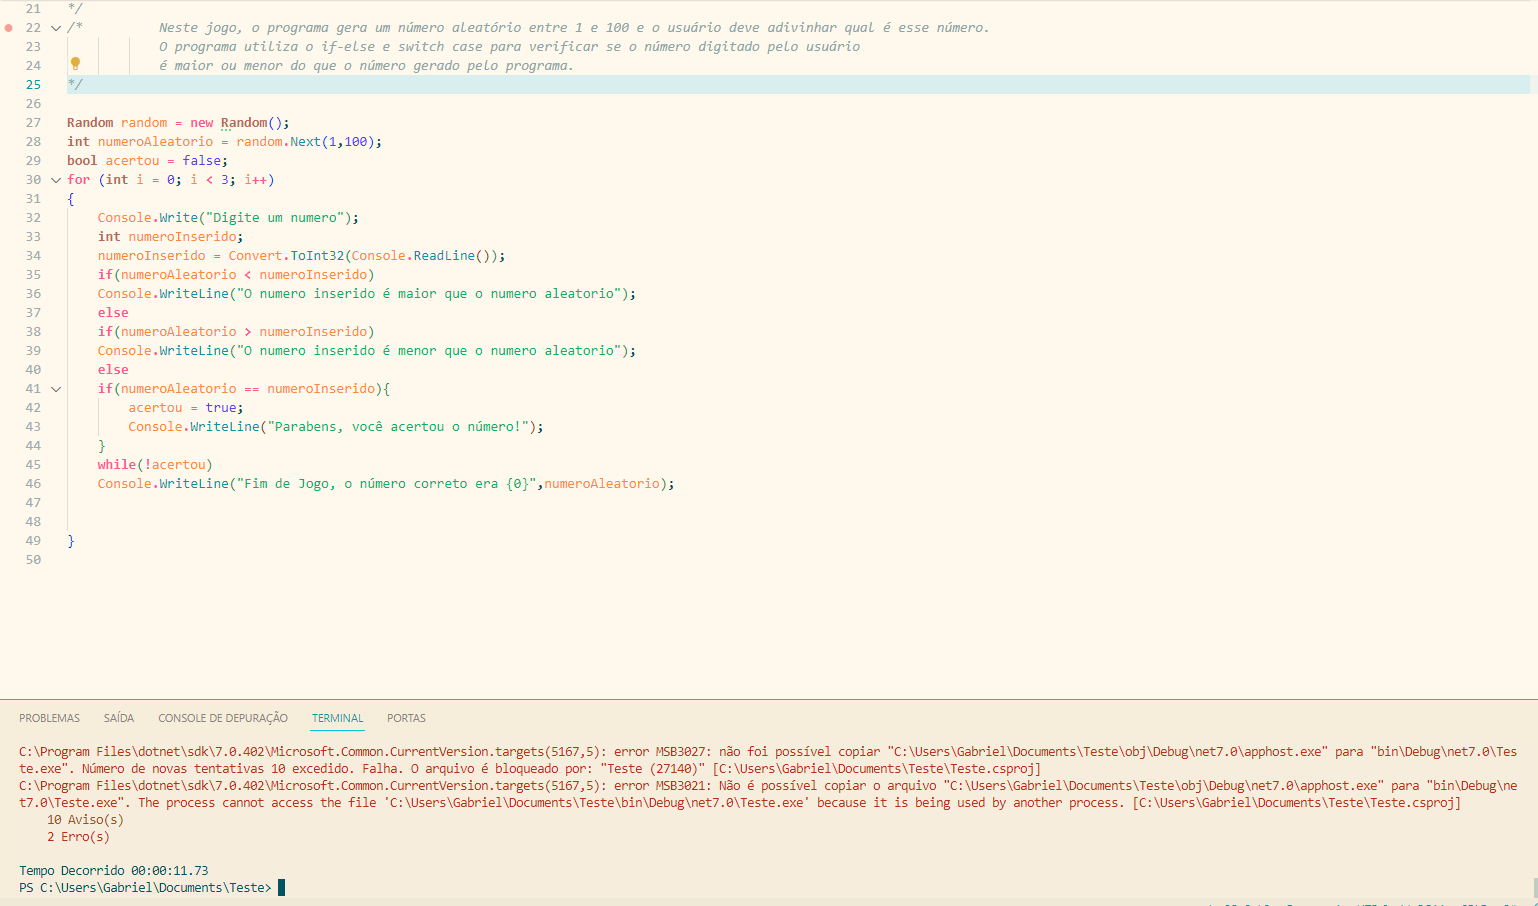This screenshot has width=1538, height=906.
Task: Click the "if(numeroAleatorio == numeroInserido){" line
Action: click(x=243, y=389)
